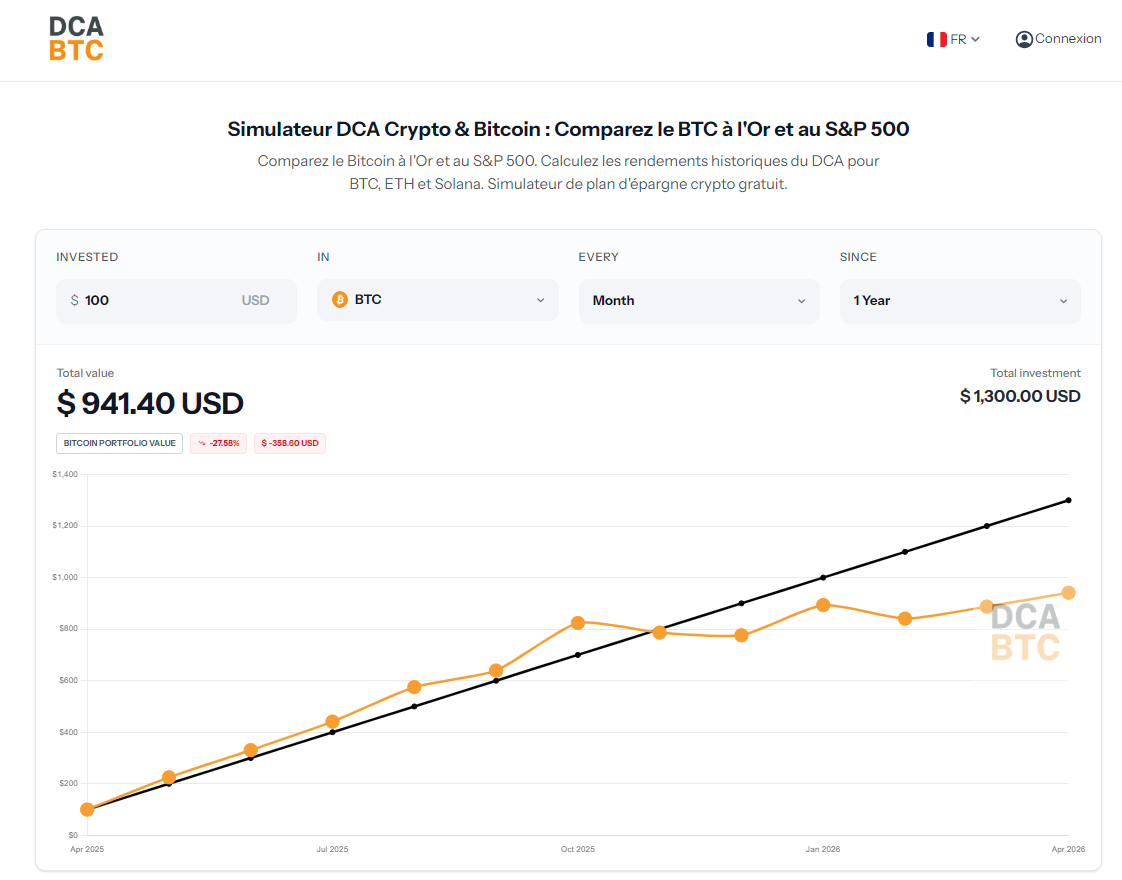Screen dimensions: 1122x880
Task: Expand the 1 Year timeframe dropdown
Action: (x=959, y=299)
